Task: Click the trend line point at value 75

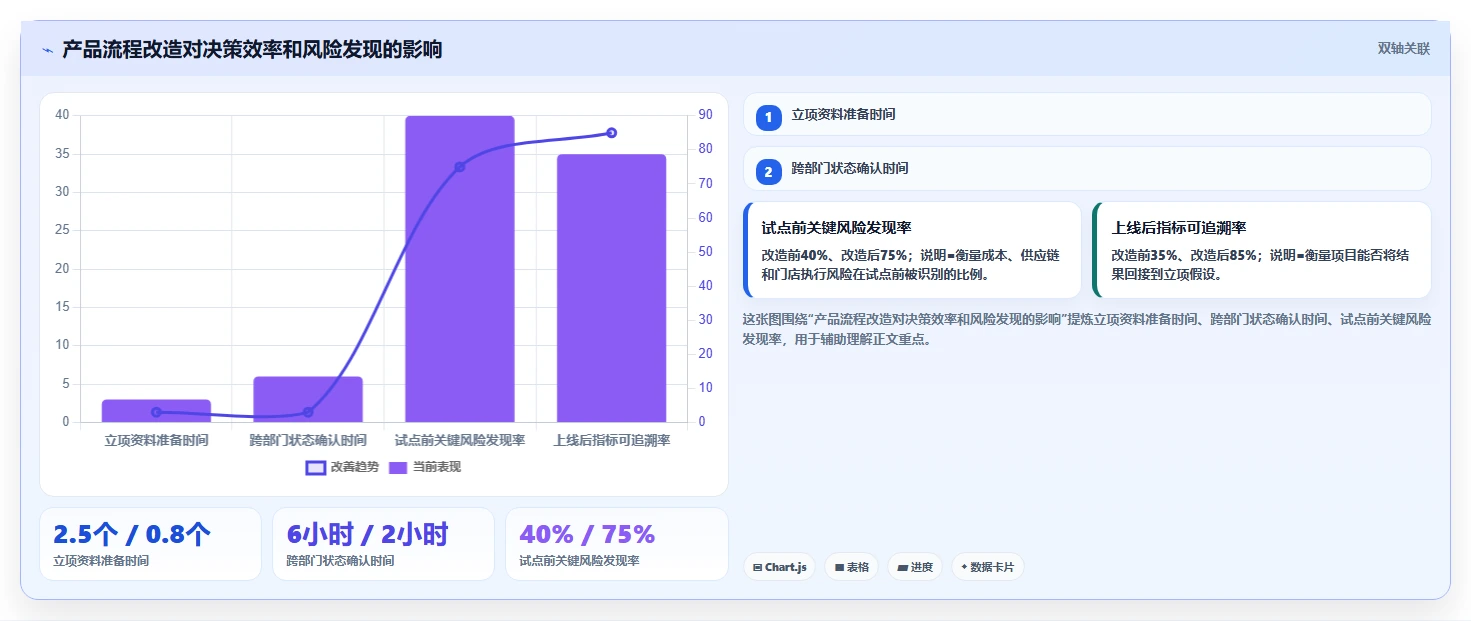Action: [x=460, y=167]
